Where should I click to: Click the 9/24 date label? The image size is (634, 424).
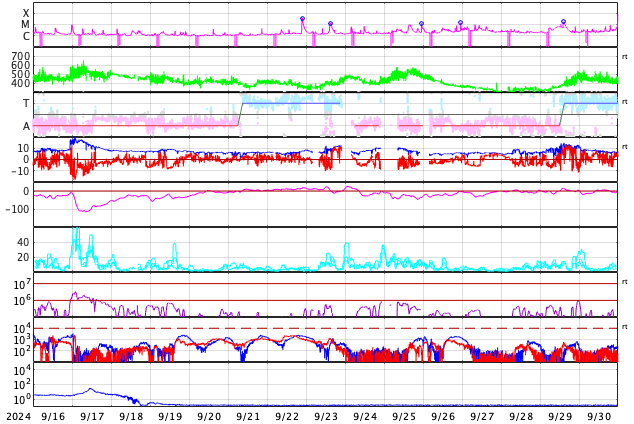pos(365,416)
